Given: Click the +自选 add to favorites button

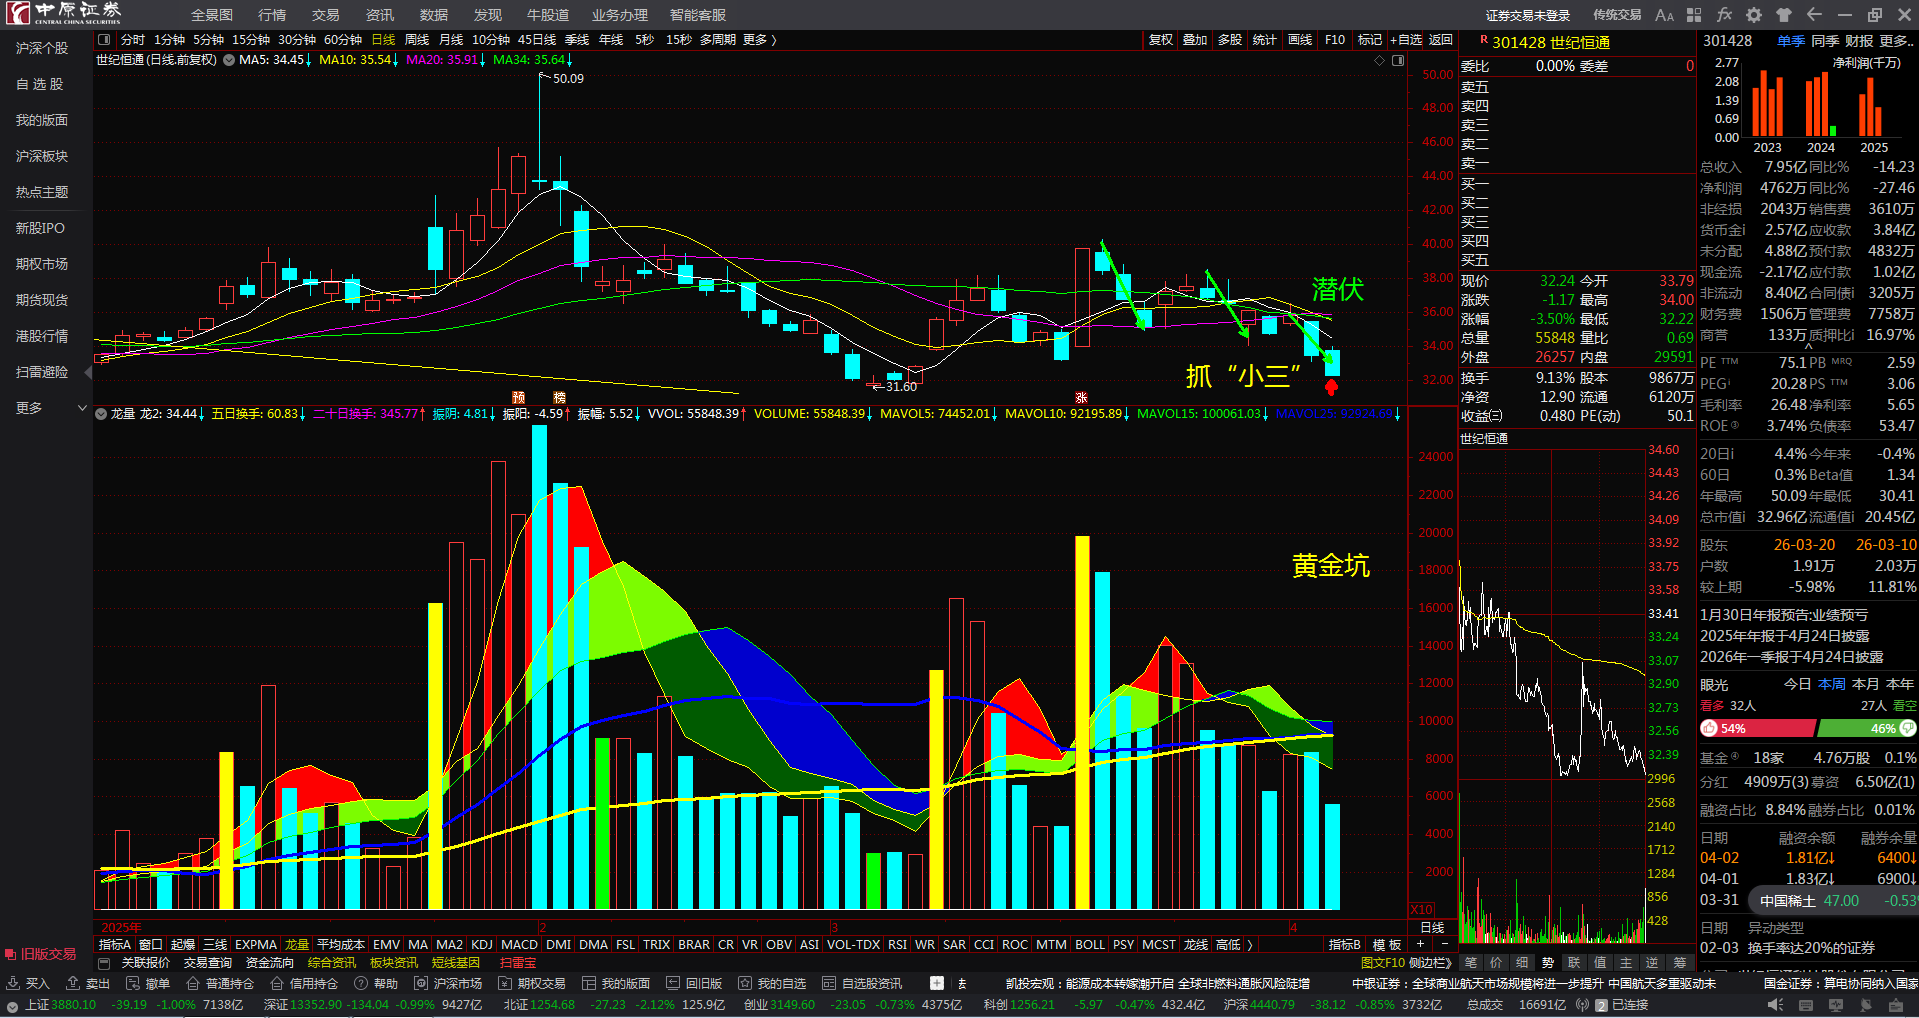Looking at the screenshot, I should coord(1406,40).
